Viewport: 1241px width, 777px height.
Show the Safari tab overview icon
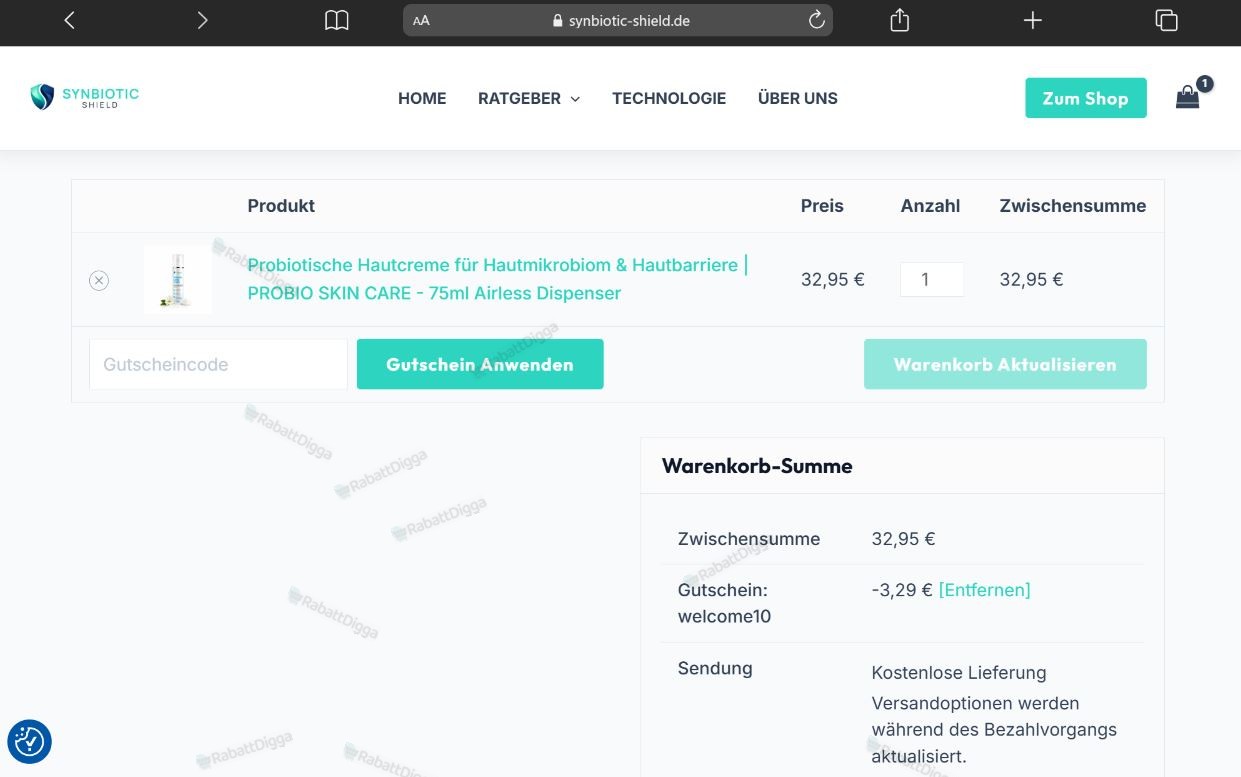[x=1166, y=20]
